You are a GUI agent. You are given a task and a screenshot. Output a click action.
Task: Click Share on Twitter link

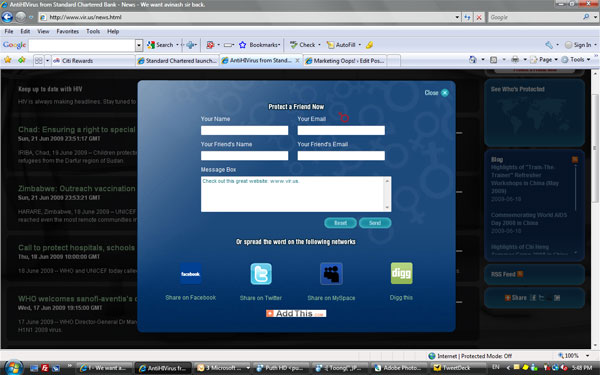pyautogui.click(x=261, y=298)
